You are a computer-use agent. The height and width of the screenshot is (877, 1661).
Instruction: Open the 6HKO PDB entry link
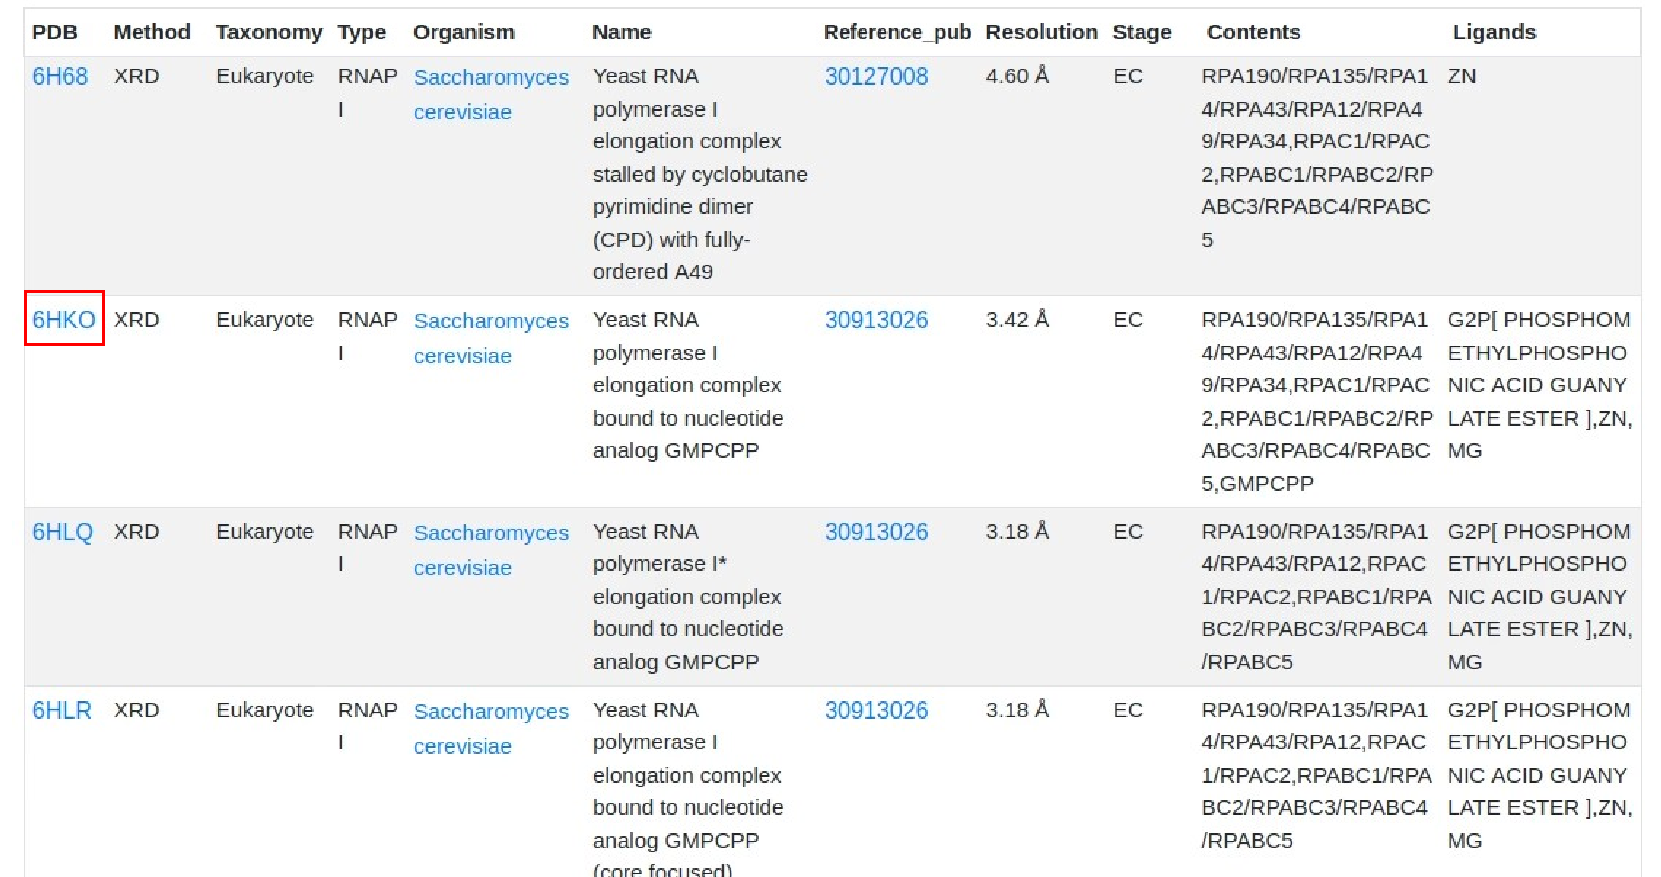[x=64, y=320]
